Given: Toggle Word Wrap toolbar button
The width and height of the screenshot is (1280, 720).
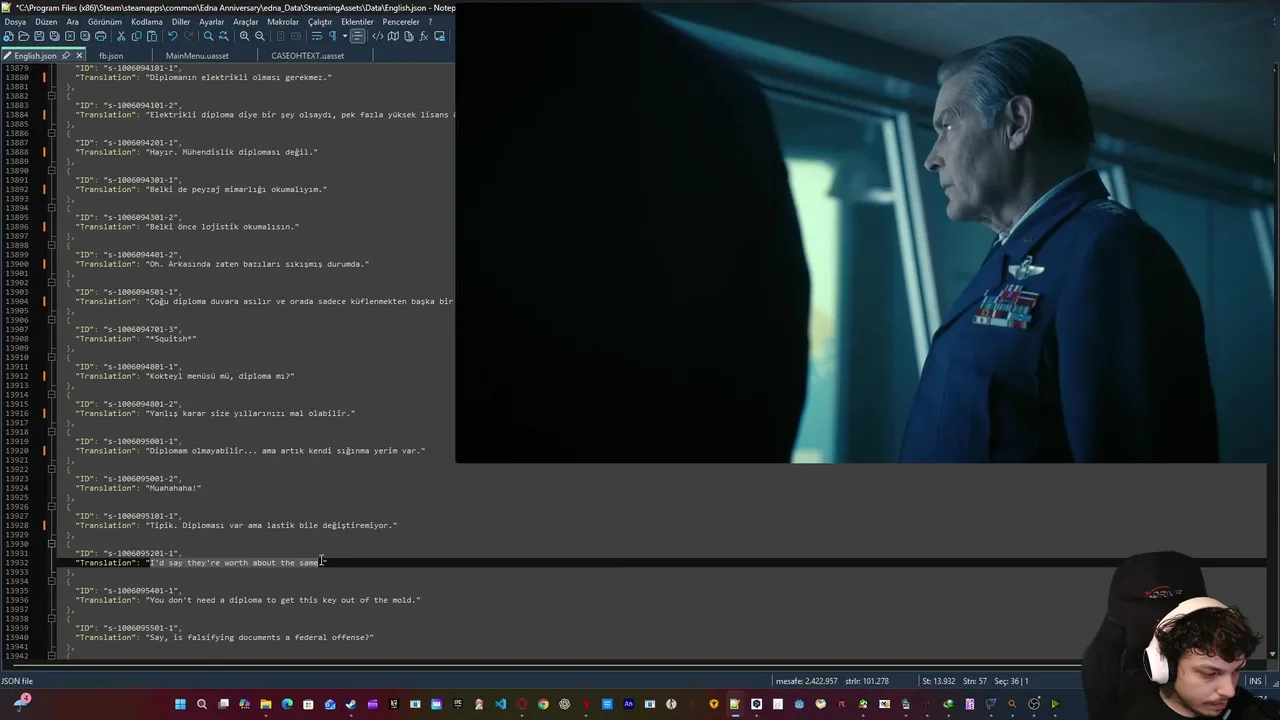Looking at the screenshot, I should tap(316, 36).
